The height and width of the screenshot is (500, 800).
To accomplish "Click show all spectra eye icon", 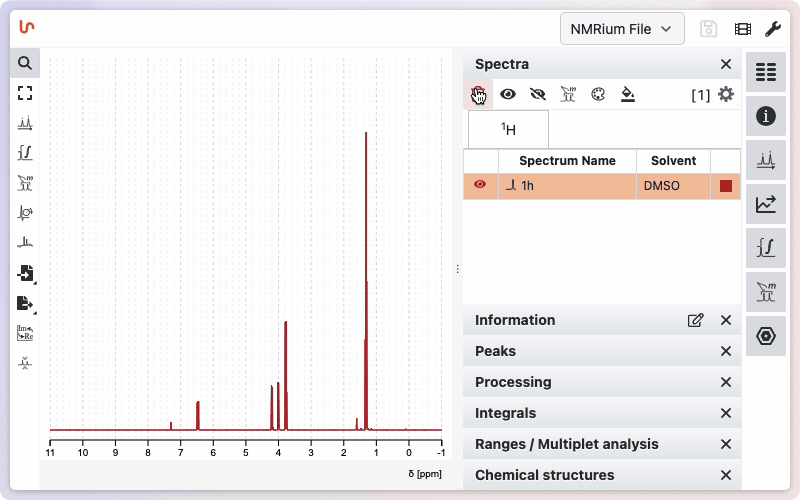I will click(508, 95).
